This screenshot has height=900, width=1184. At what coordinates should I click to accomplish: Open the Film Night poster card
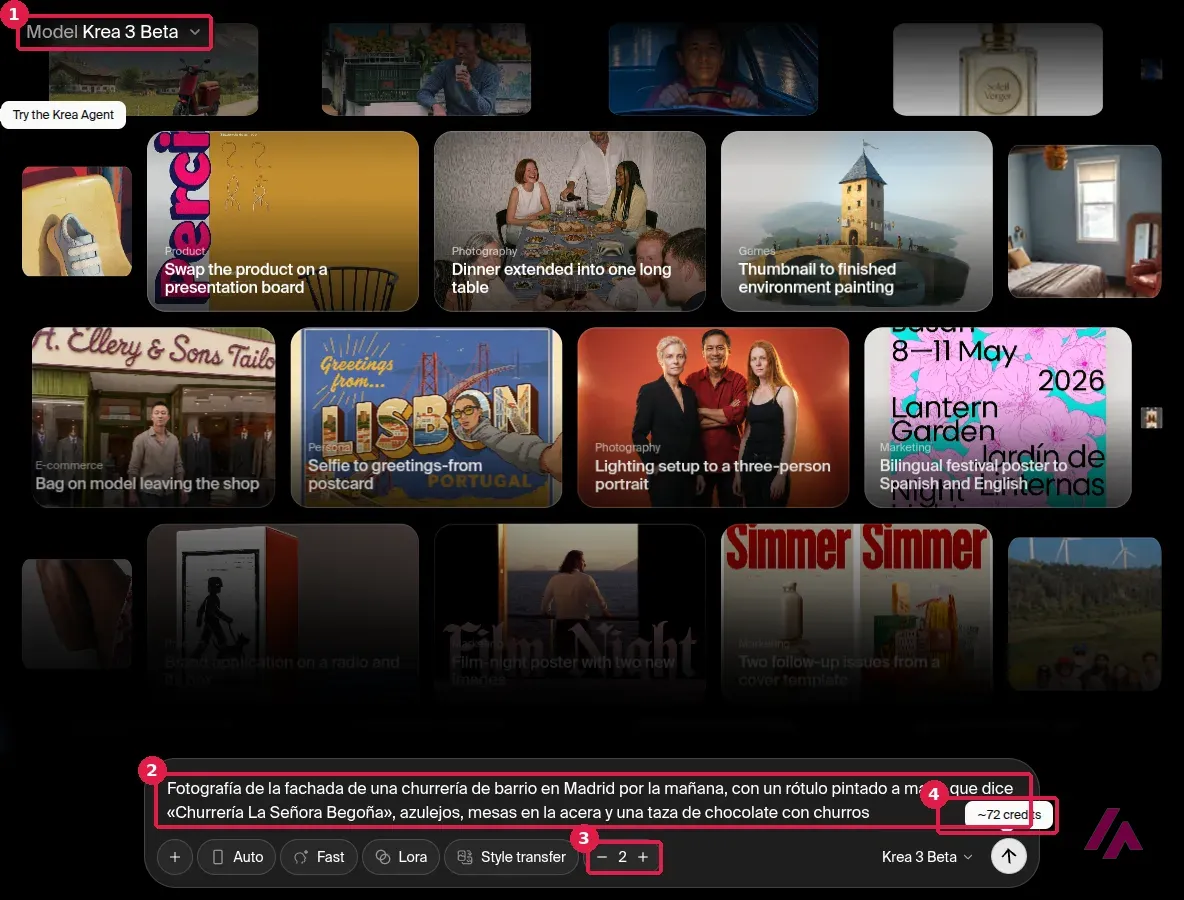pos(570,613)
